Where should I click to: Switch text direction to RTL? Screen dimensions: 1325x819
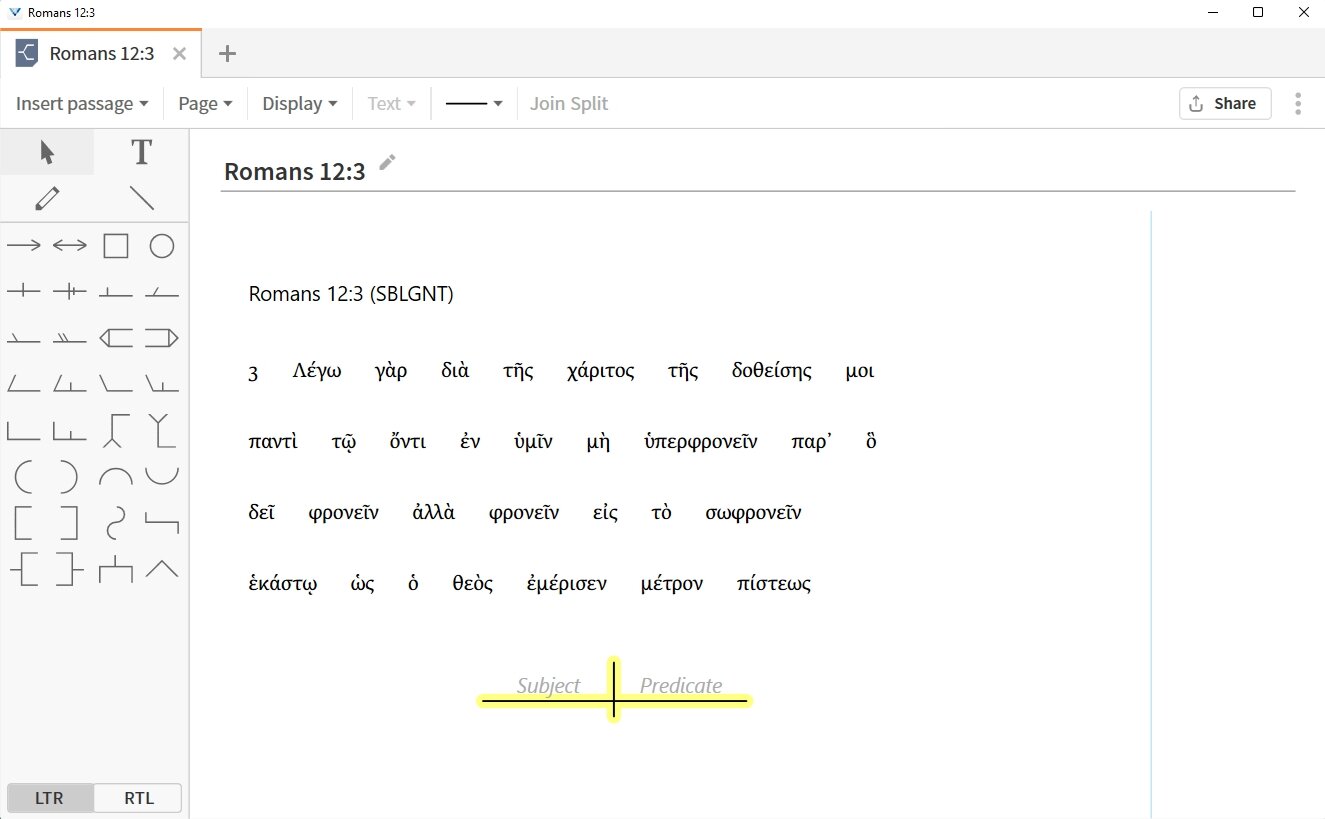coord(138,797)
